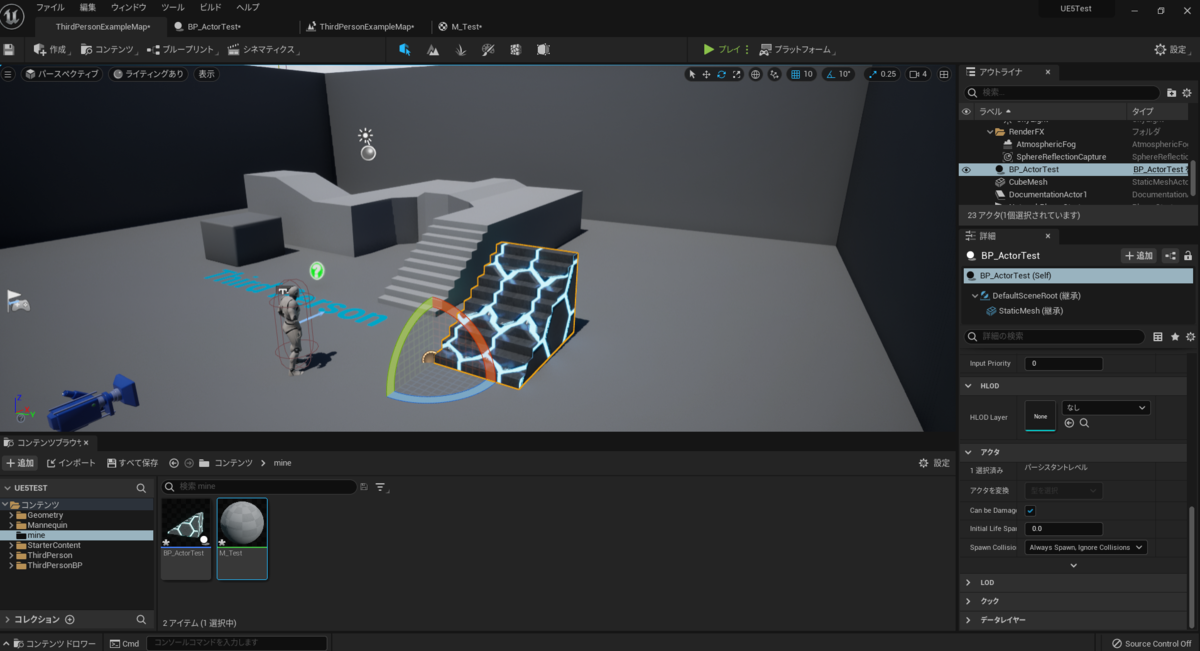
Task: Click the HLOD Layer None asset swatch
Action: tap(1040, 416)
